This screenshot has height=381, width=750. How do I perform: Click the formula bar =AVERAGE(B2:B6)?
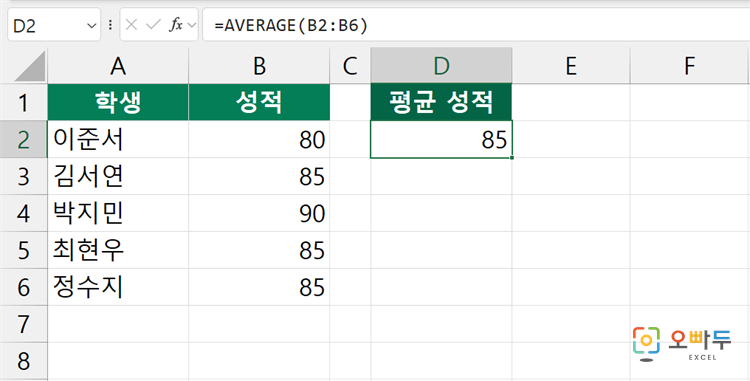(476, 25)
